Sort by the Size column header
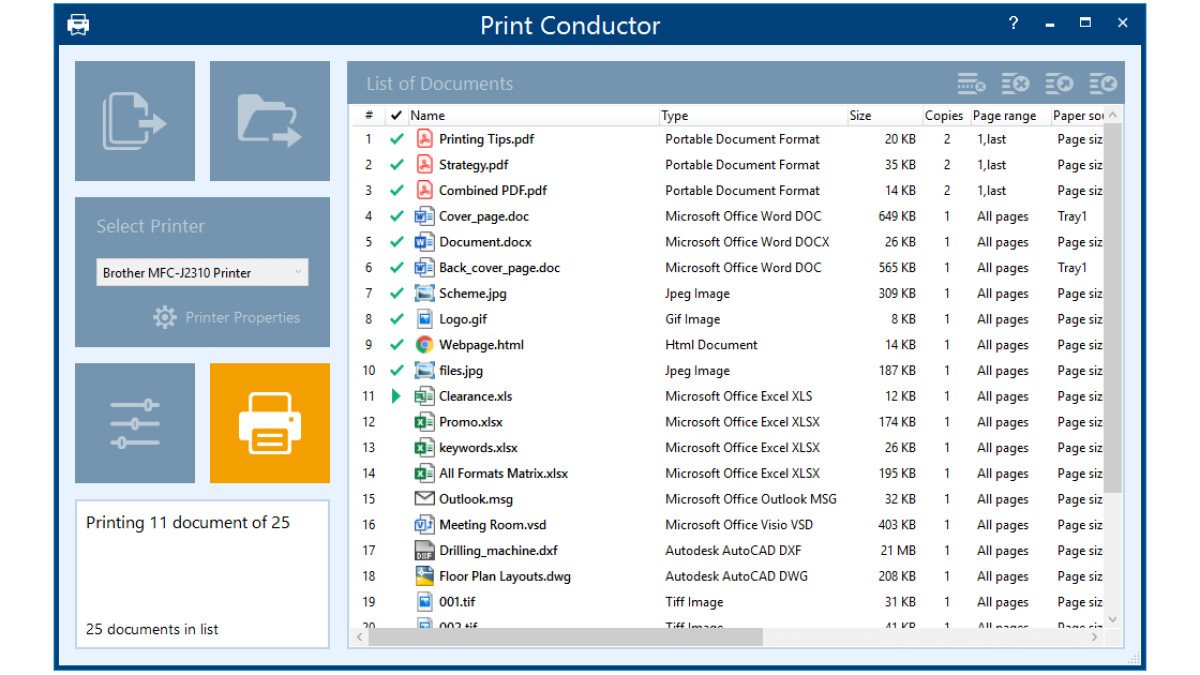The image size is (1200, 675). [x=884, y=116]
